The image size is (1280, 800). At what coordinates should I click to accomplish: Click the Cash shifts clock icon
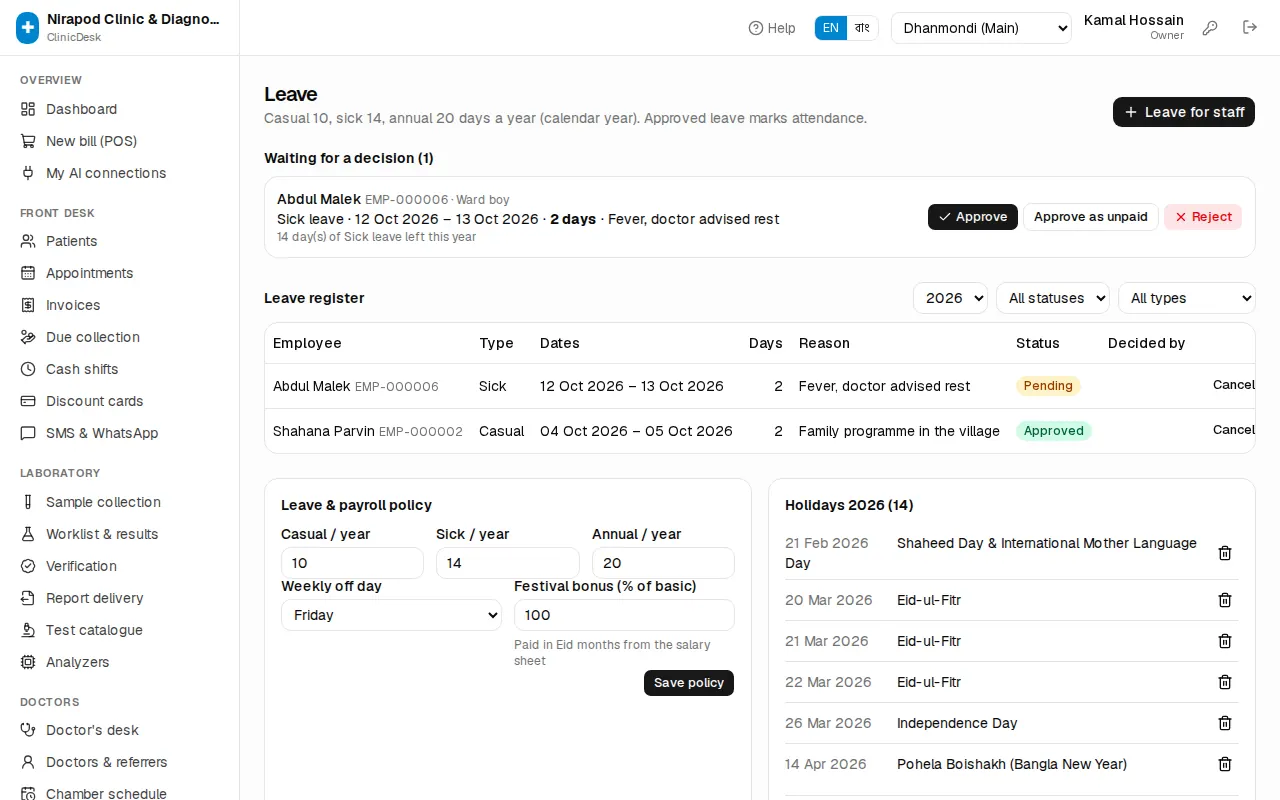(28, 369)
